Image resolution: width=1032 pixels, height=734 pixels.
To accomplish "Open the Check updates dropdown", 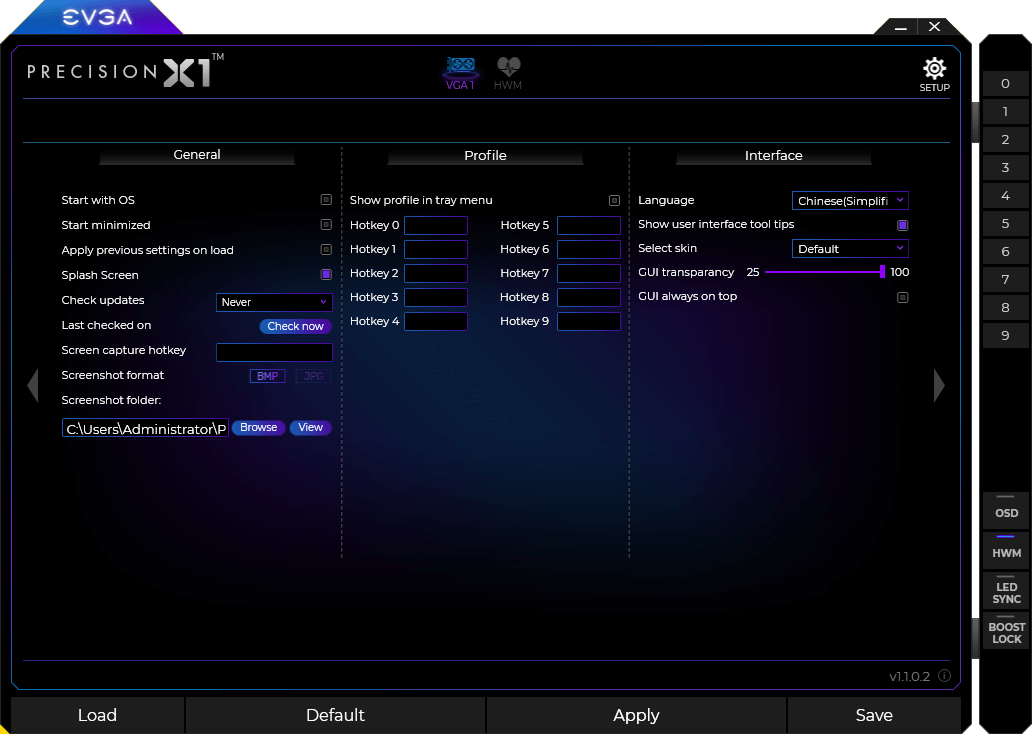I will [x=274, y=302].
